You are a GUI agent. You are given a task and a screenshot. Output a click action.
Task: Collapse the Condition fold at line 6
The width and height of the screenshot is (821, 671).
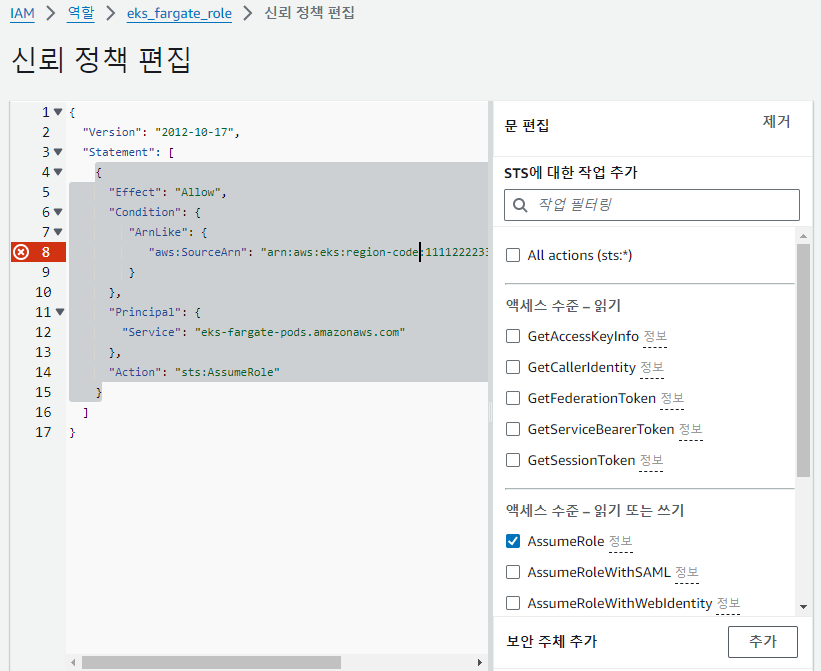(x=58, y=212)
